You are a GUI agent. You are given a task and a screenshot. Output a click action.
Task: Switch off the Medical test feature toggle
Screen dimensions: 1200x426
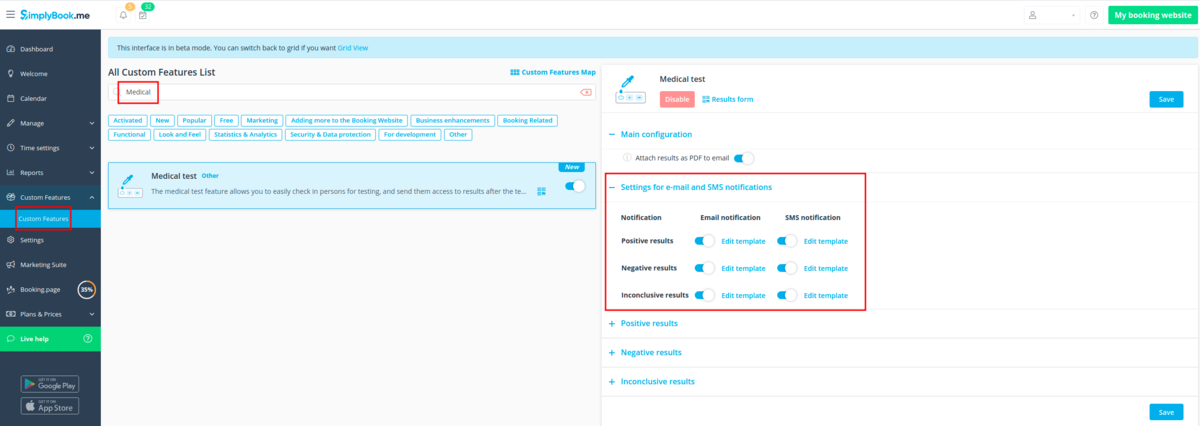point(575,186)
